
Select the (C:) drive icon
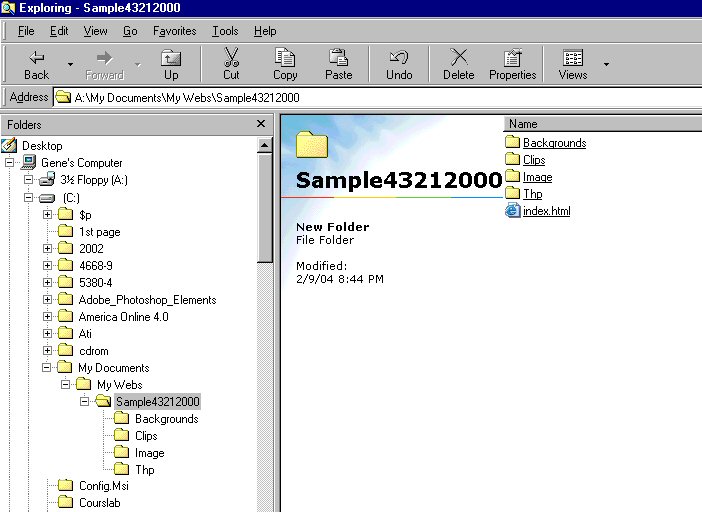point(47,198)
